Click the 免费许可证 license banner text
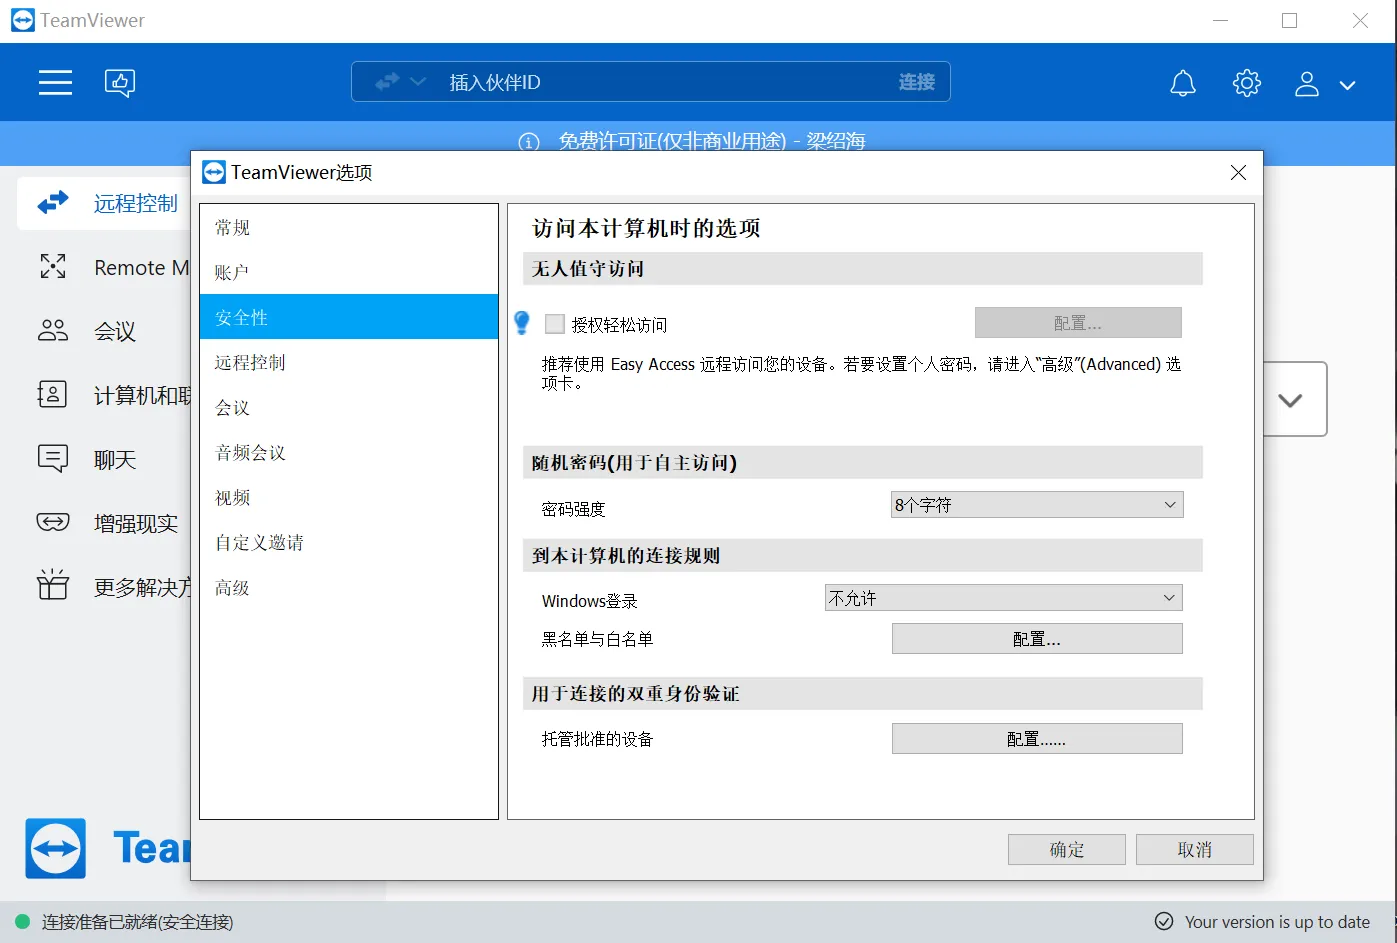1397x943 pixels. tap(712, 142)
